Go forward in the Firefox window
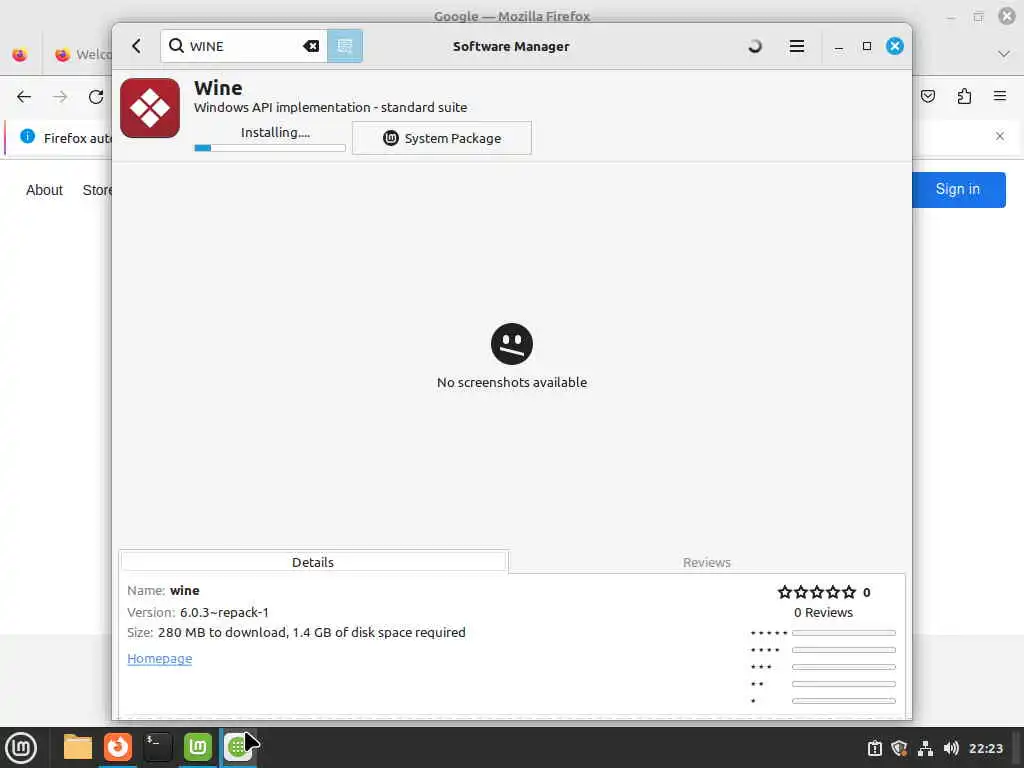This screenshot has width=1024, height=768. pyautogui.click(x=60, y=97)
